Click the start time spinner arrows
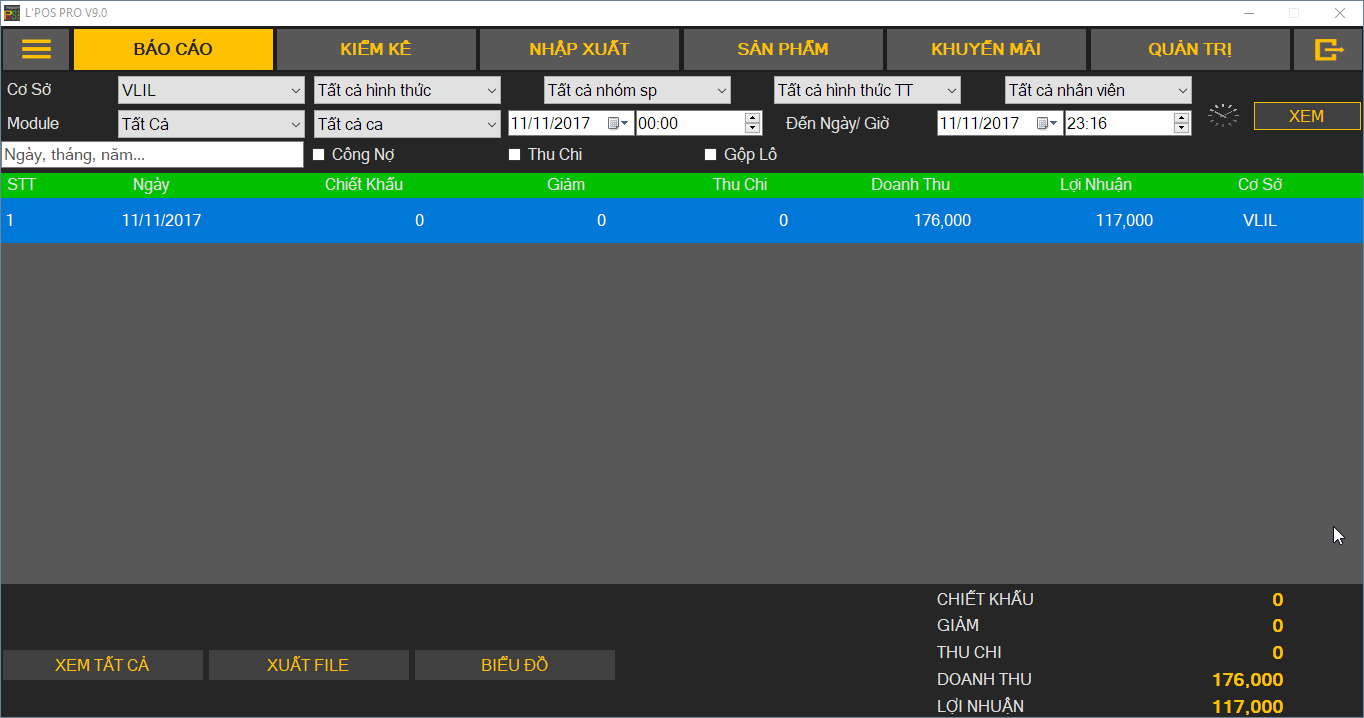 coord(753,123)
